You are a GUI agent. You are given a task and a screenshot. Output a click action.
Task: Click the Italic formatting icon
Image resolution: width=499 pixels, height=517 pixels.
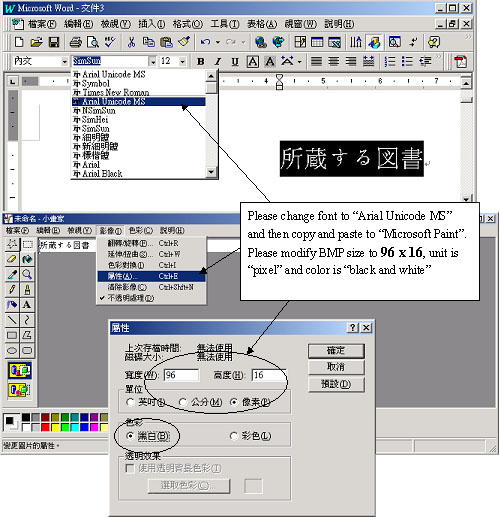click(218, 61)
